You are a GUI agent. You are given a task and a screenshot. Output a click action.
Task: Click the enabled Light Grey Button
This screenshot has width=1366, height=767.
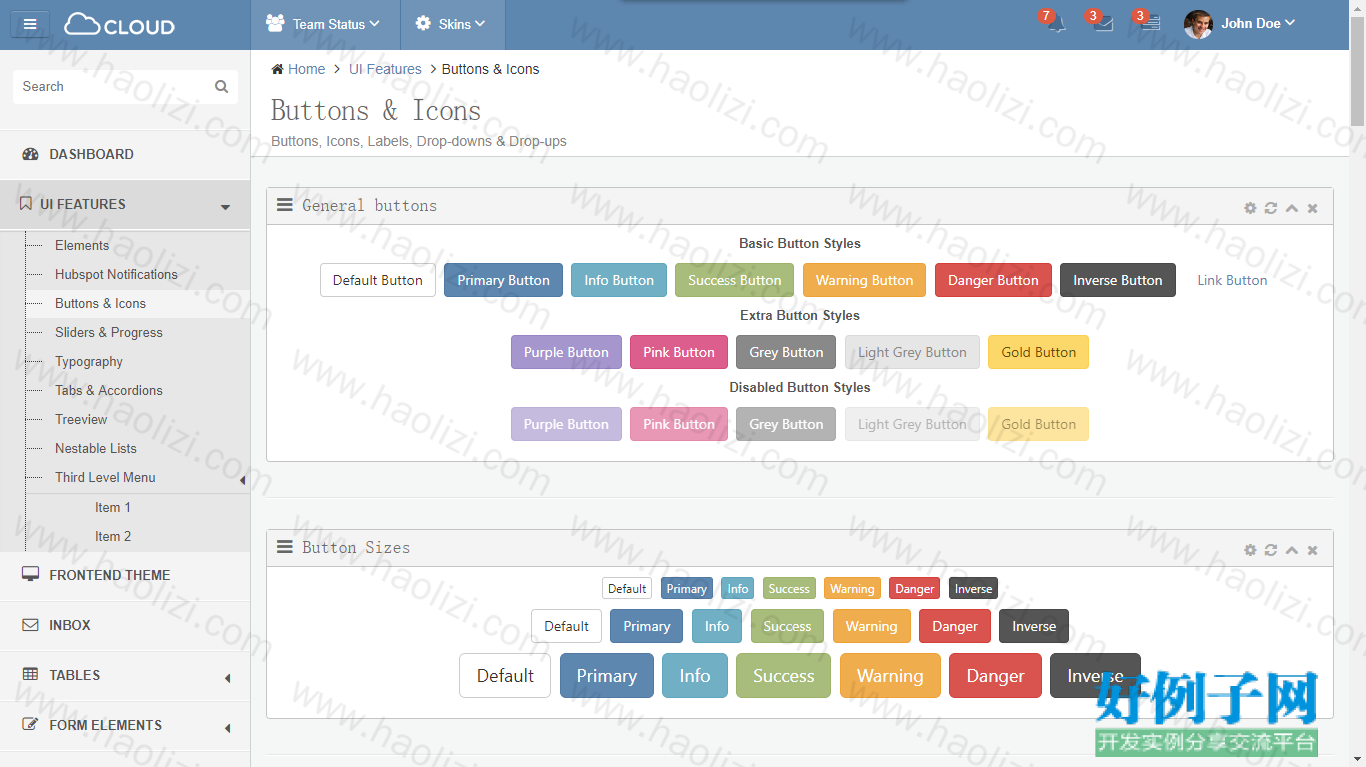[x=912, y=353]
